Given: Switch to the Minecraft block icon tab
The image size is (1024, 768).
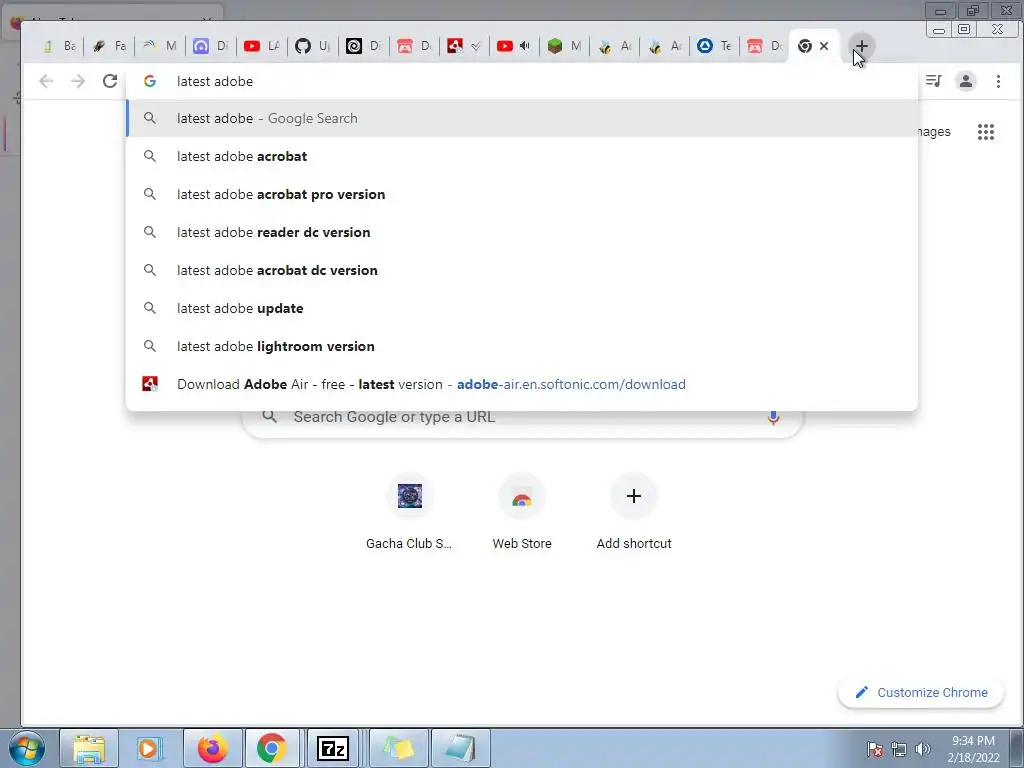Looking at the screenshot, I should click(x=564, y=46).
